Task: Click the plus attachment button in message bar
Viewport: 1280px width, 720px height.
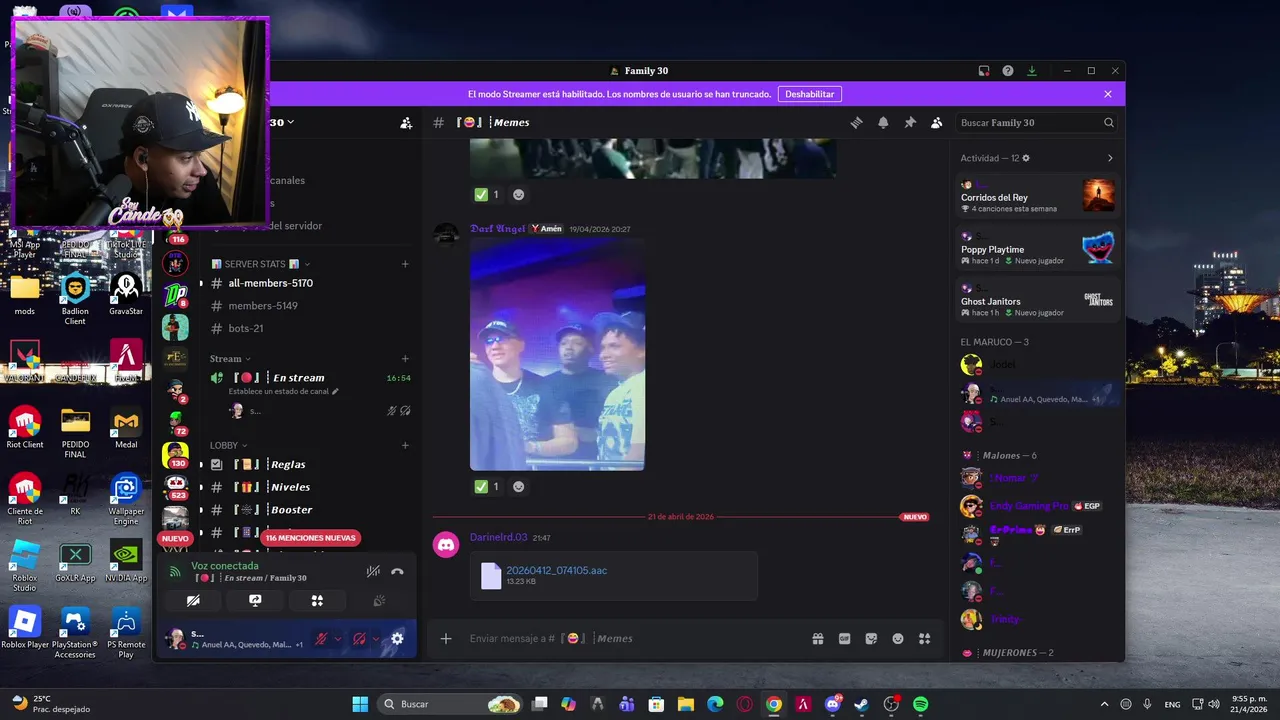Action: coord(446,639)
